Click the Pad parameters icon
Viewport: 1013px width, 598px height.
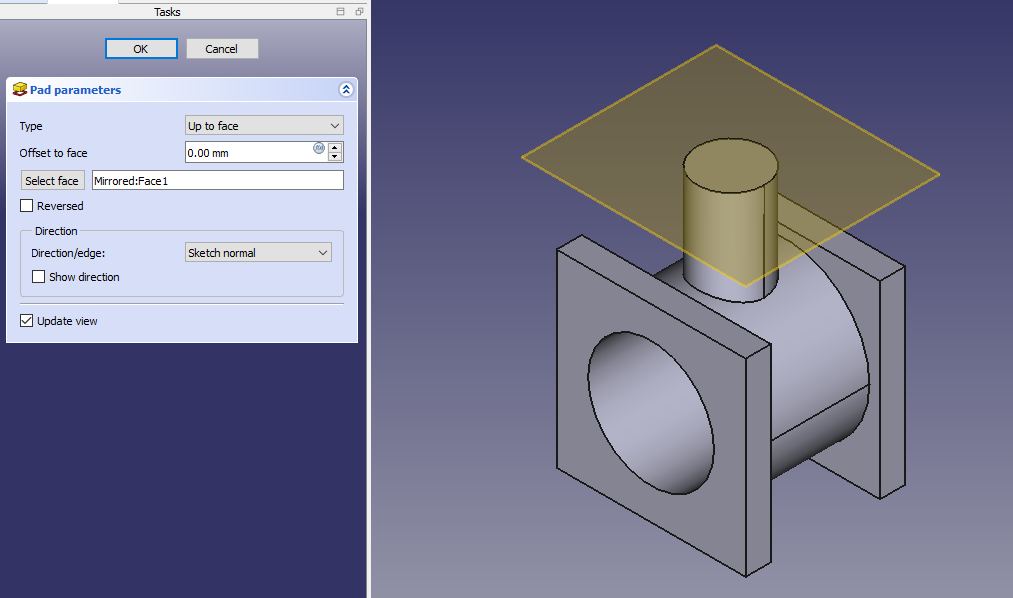tap(19, 90)
